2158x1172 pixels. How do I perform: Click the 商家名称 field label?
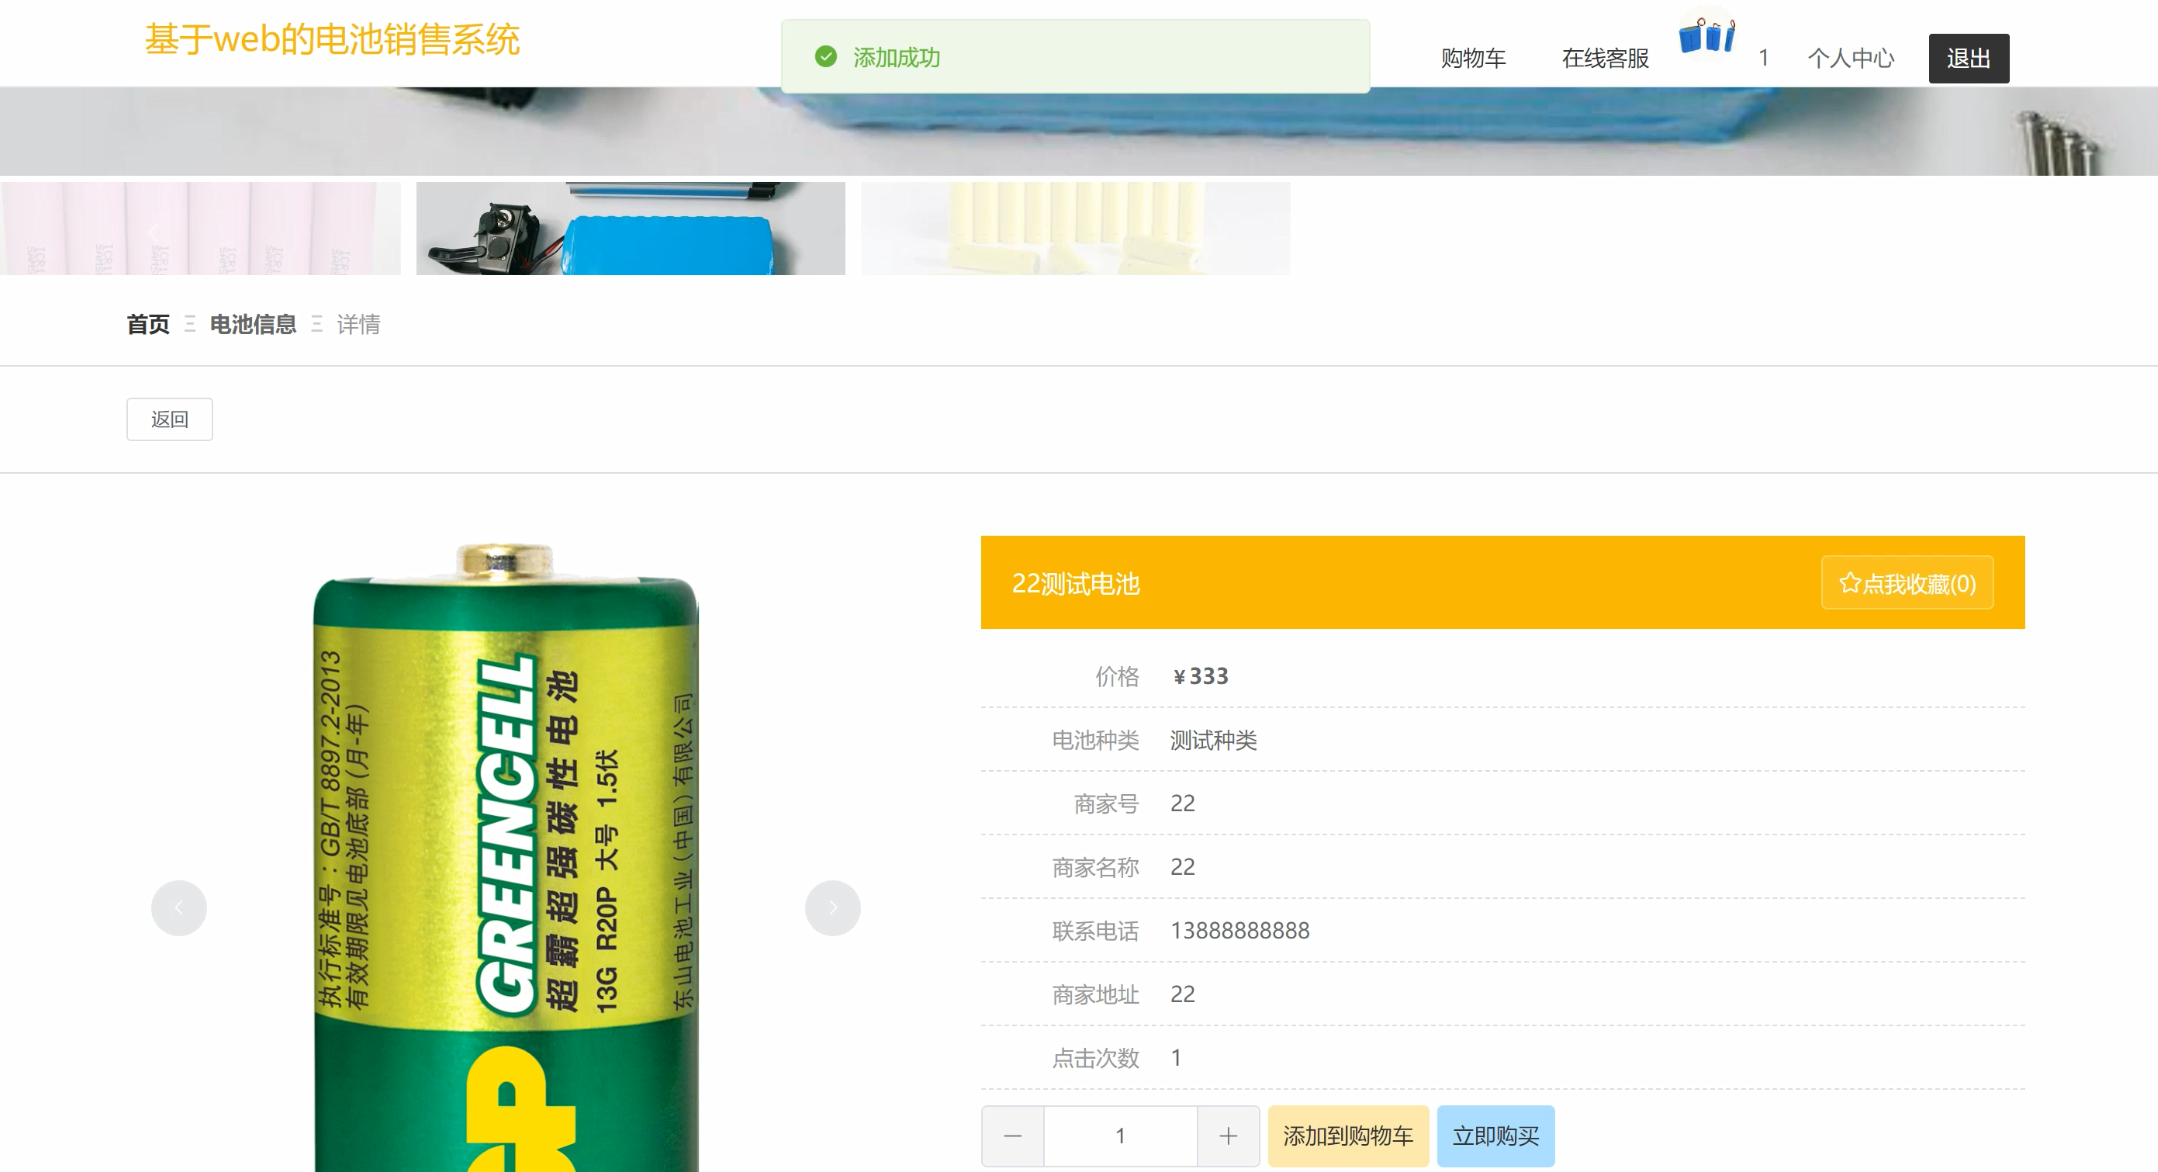(x=1095, y=867)
